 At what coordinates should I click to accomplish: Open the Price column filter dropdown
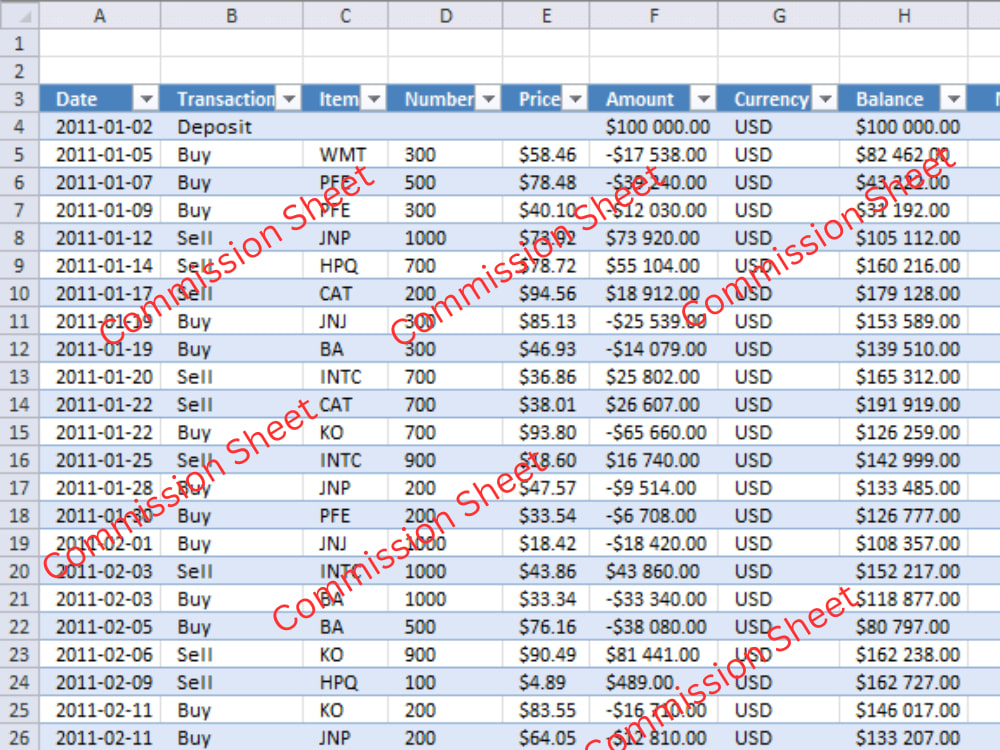tap(575, 99)
